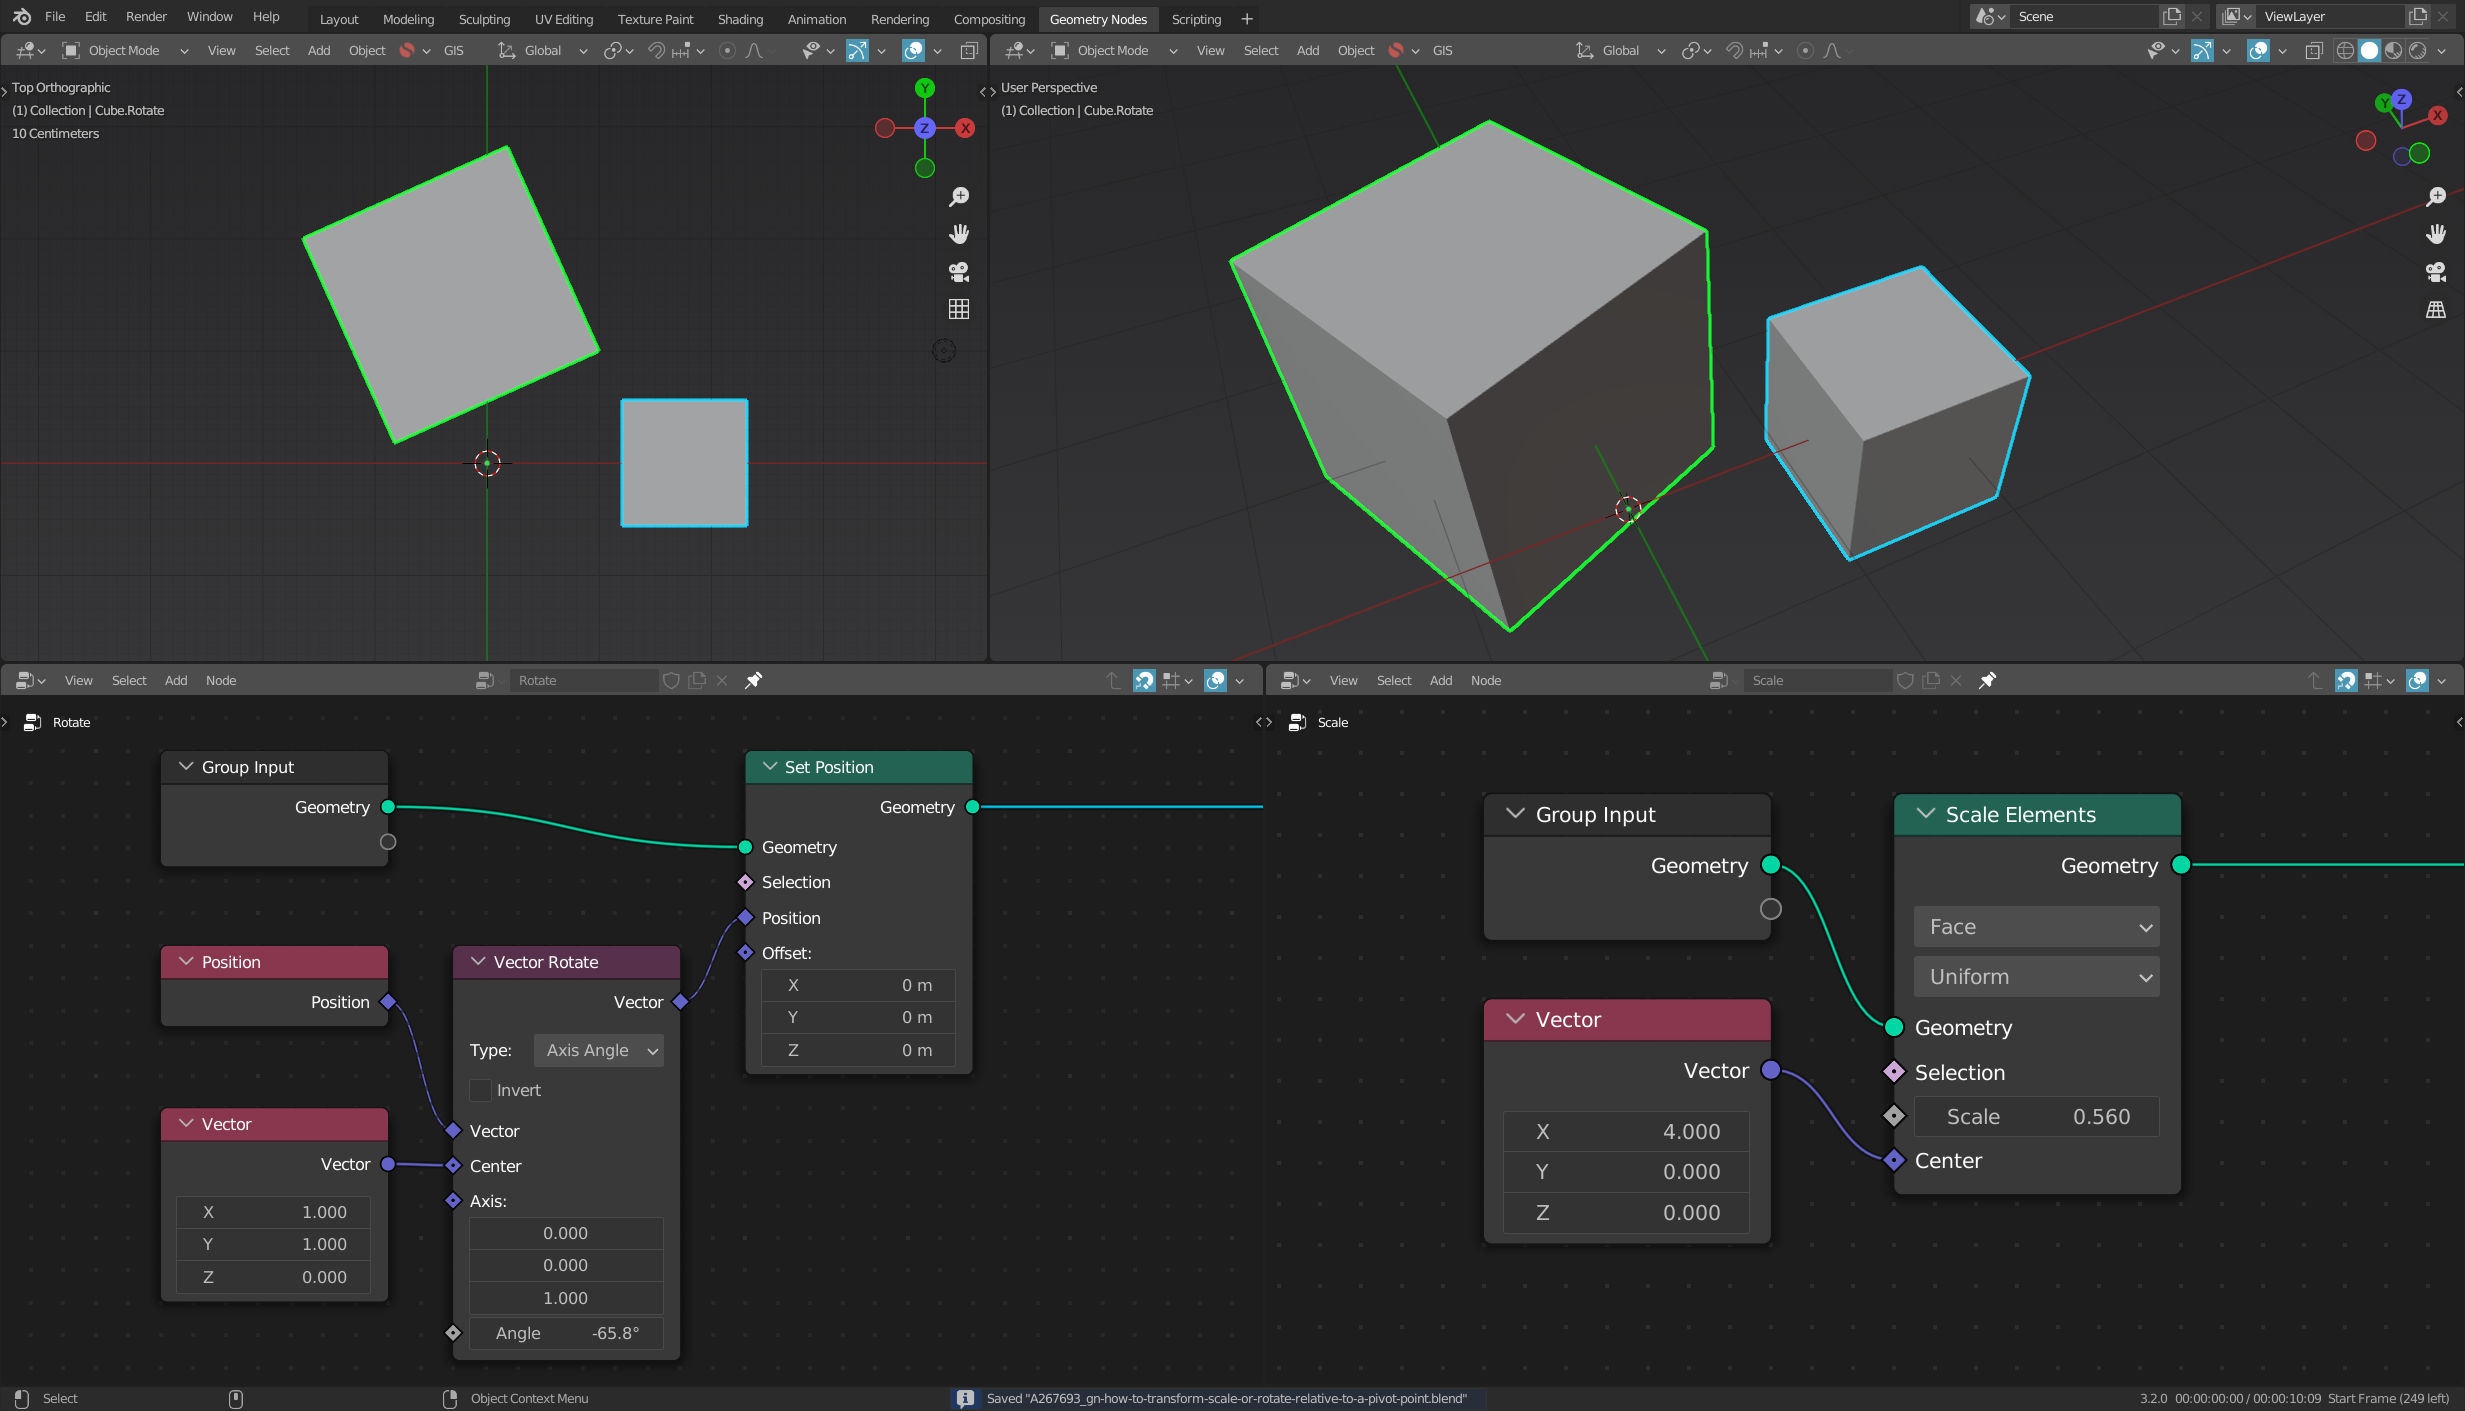Click the Vector X 4.000 value field
The height and width of the screenshot is (1411, 2465).
click(1626, 1131)
